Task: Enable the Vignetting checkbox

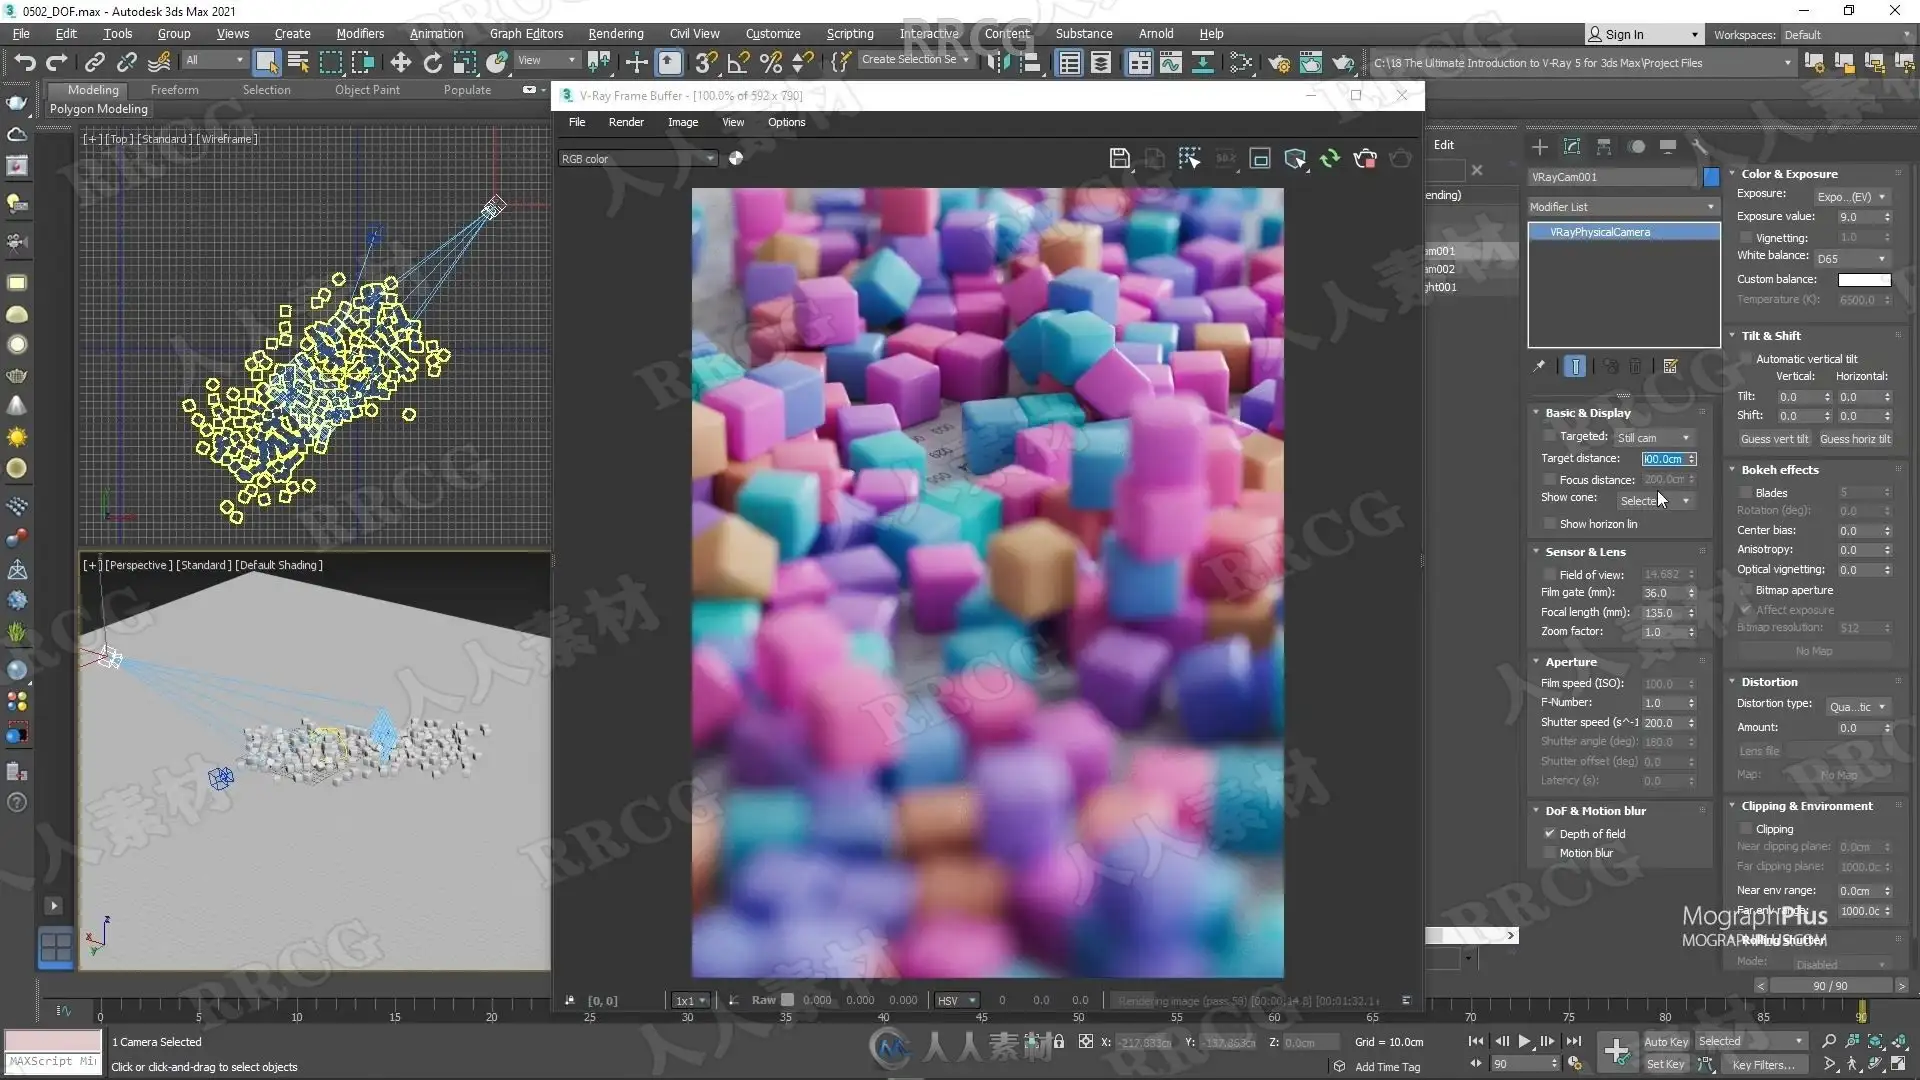Action: 1746,238
